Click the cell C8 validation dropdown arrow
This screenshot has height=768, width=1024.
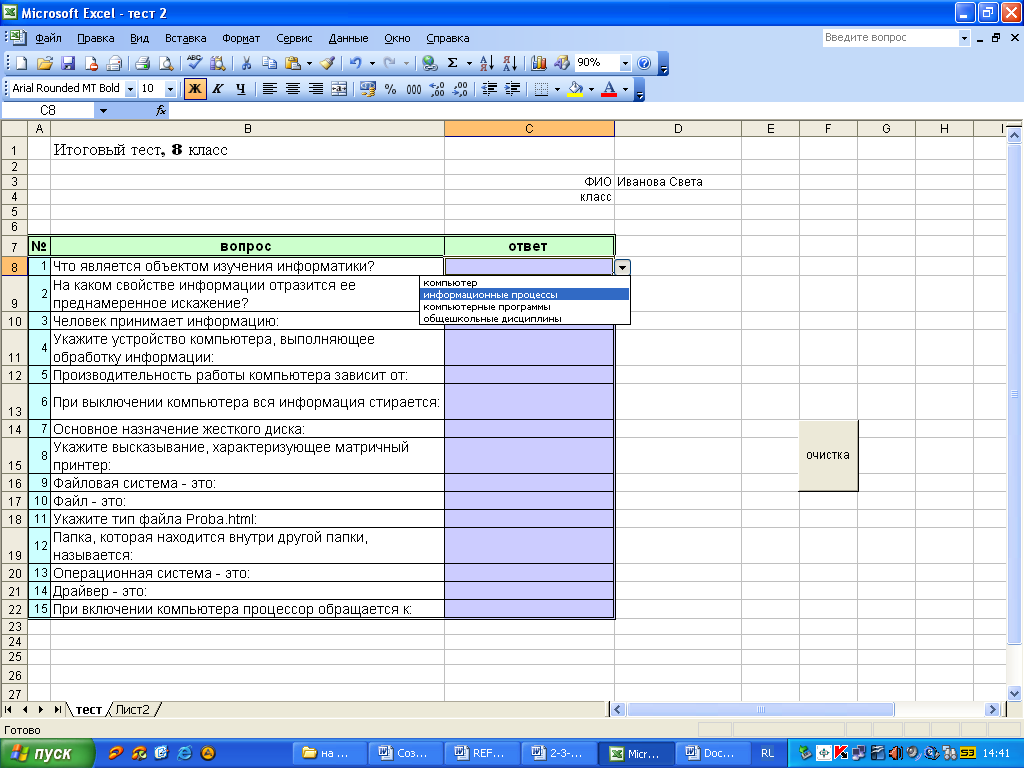(x=622, y=267)
